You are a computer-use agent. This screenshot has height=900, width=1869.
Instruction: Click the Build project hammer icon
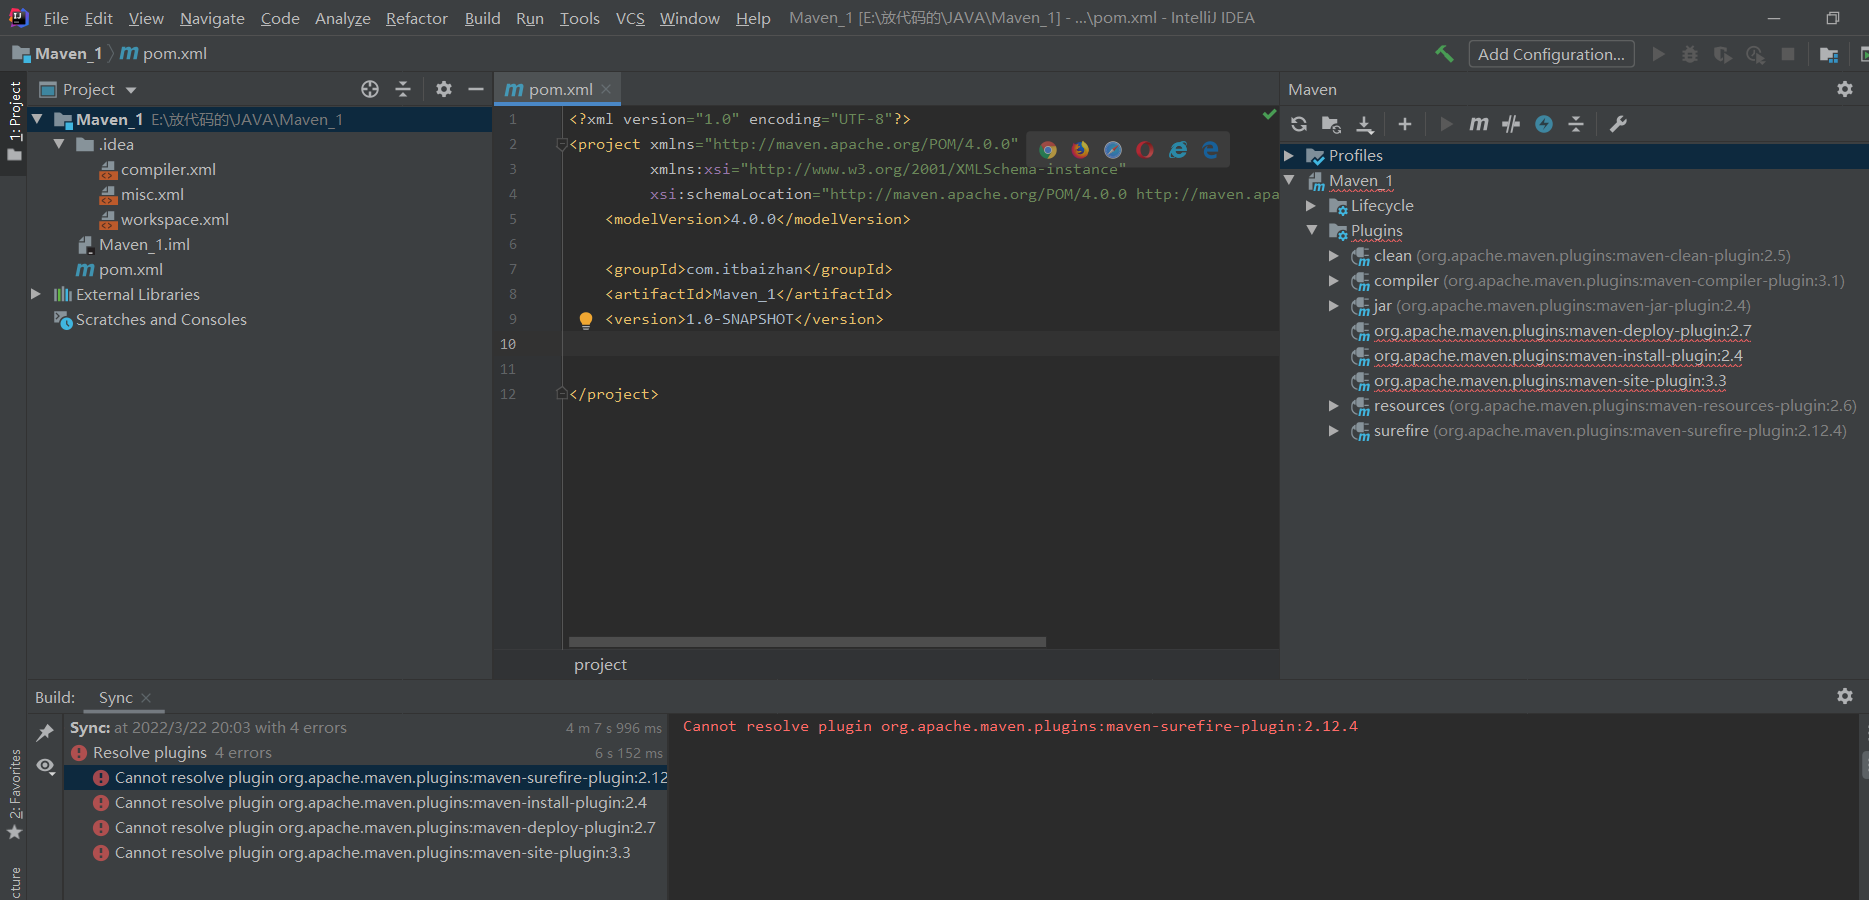[x=1444, y=54]
